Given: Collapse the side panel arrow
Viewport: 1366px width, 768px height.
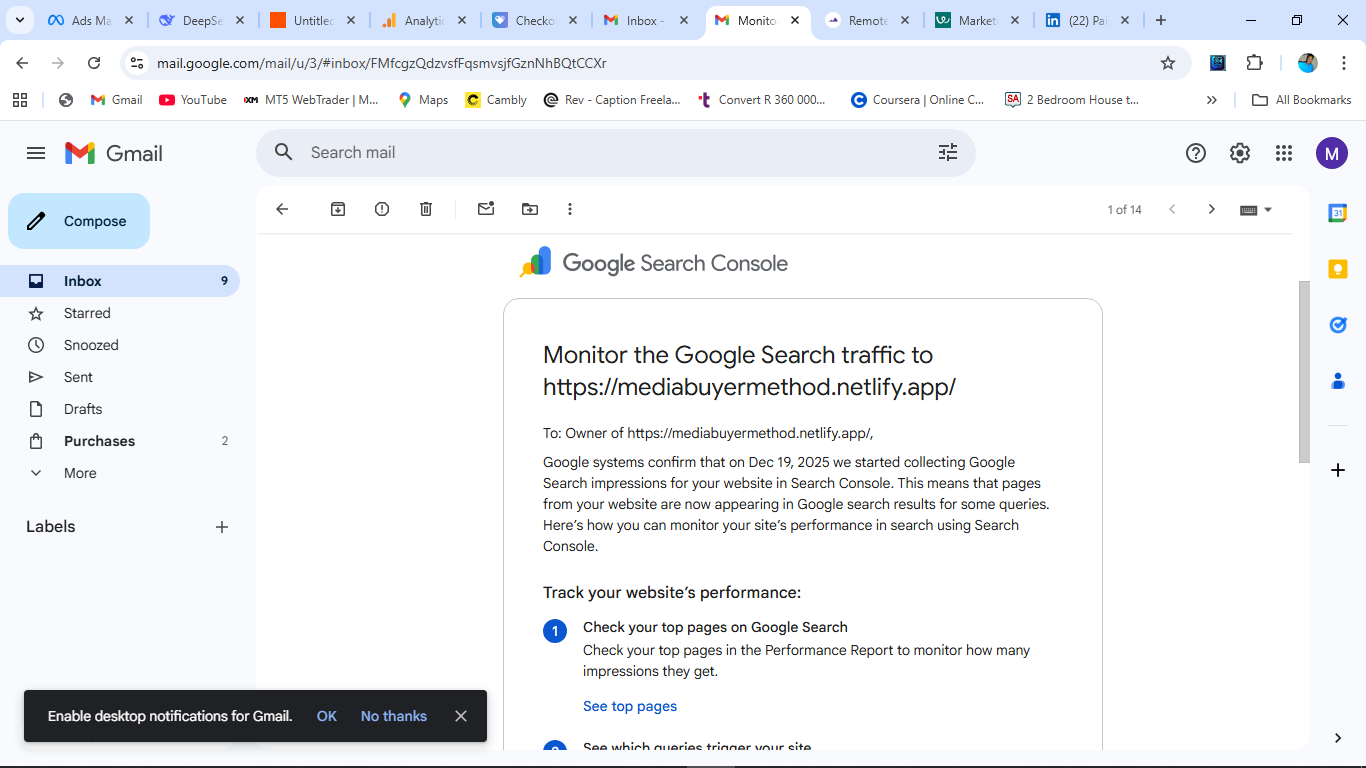Looking at the screenshot, I should point(1337,738).
